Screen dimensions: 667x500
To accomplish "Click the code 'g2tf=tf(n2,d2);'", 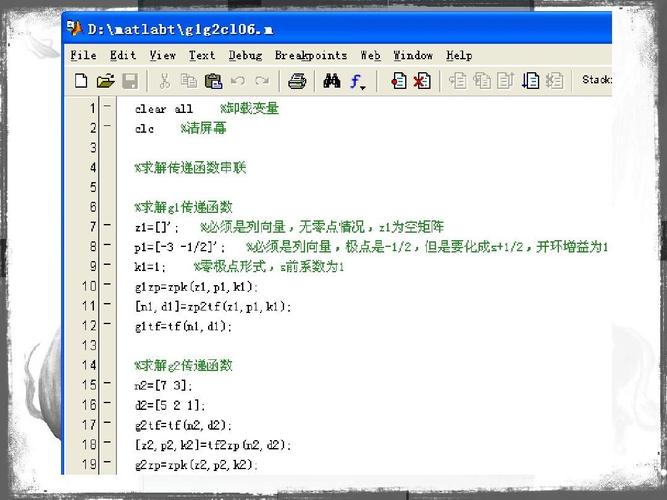I will pyautogui.click(x=183, y=425).
